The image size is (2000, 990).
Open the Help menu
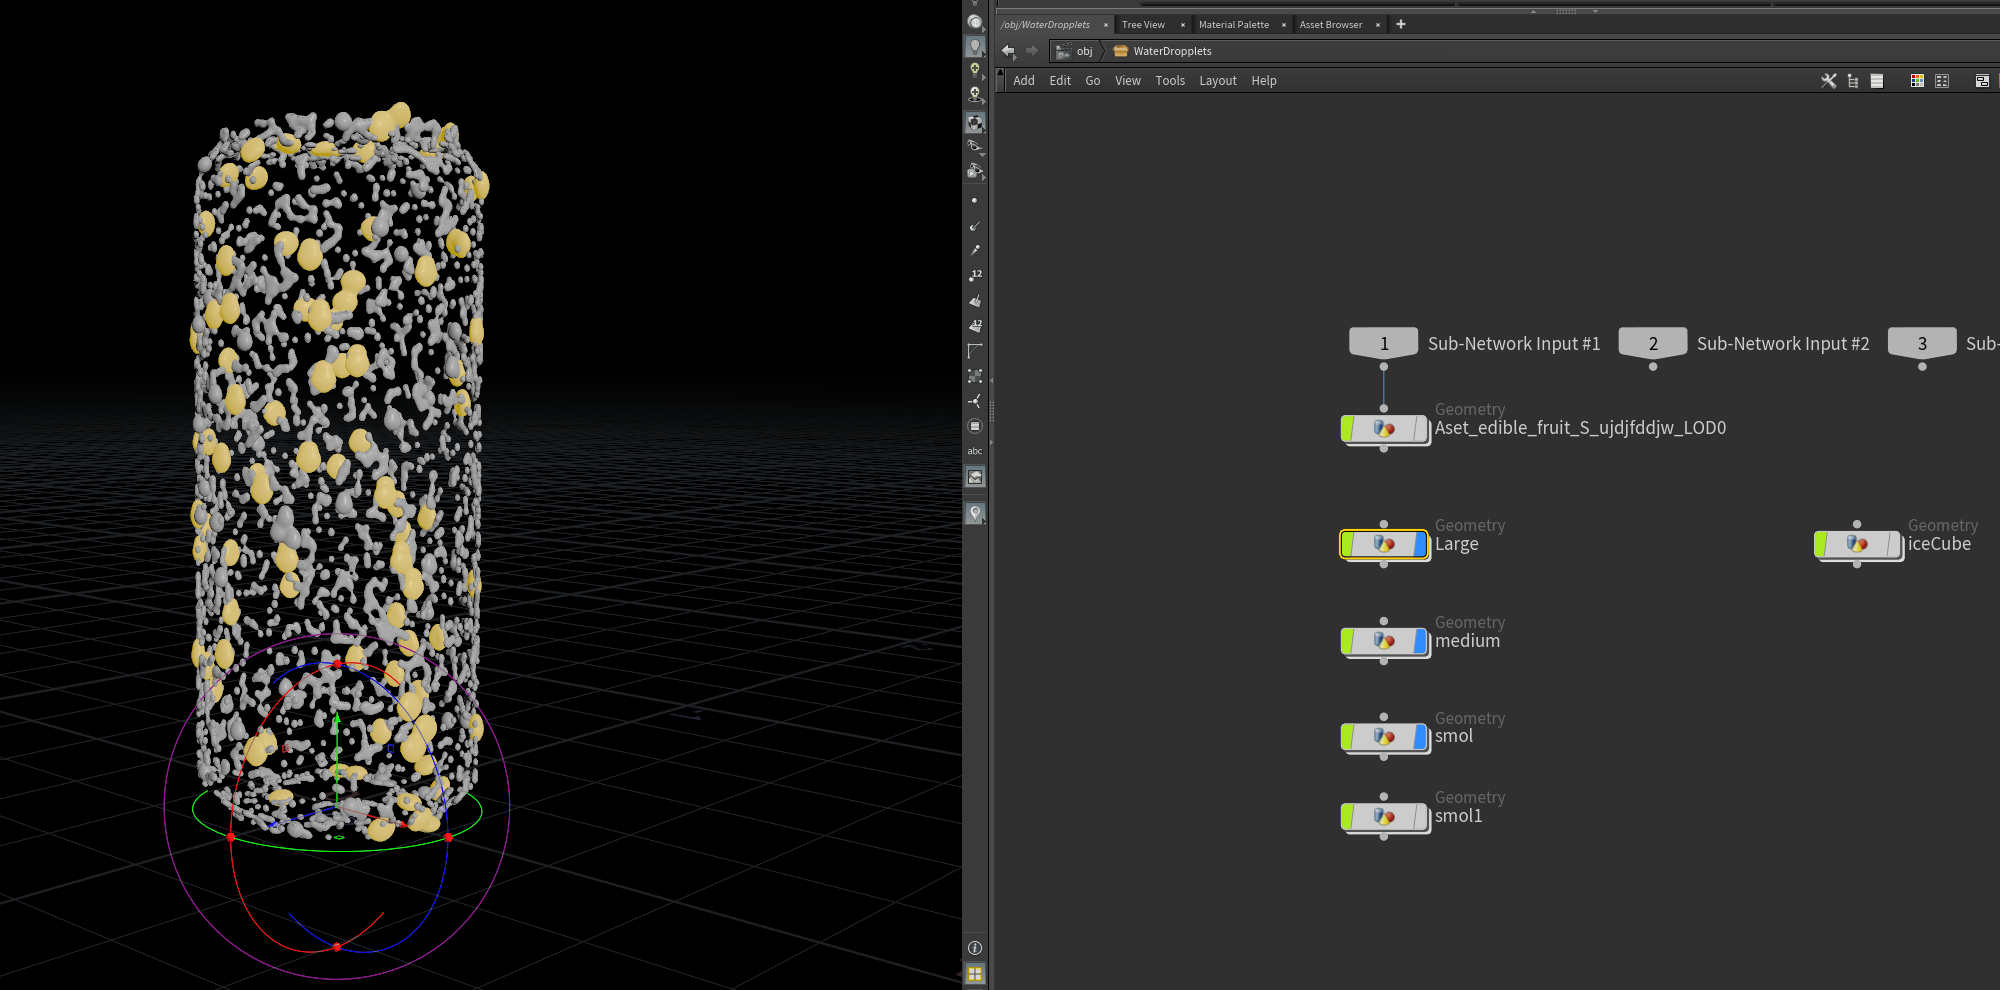pyautogui.click(x=1264, y=81)
